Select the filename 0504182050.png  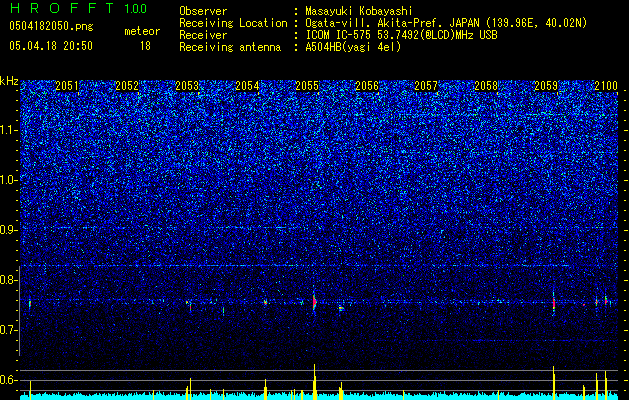51,26
